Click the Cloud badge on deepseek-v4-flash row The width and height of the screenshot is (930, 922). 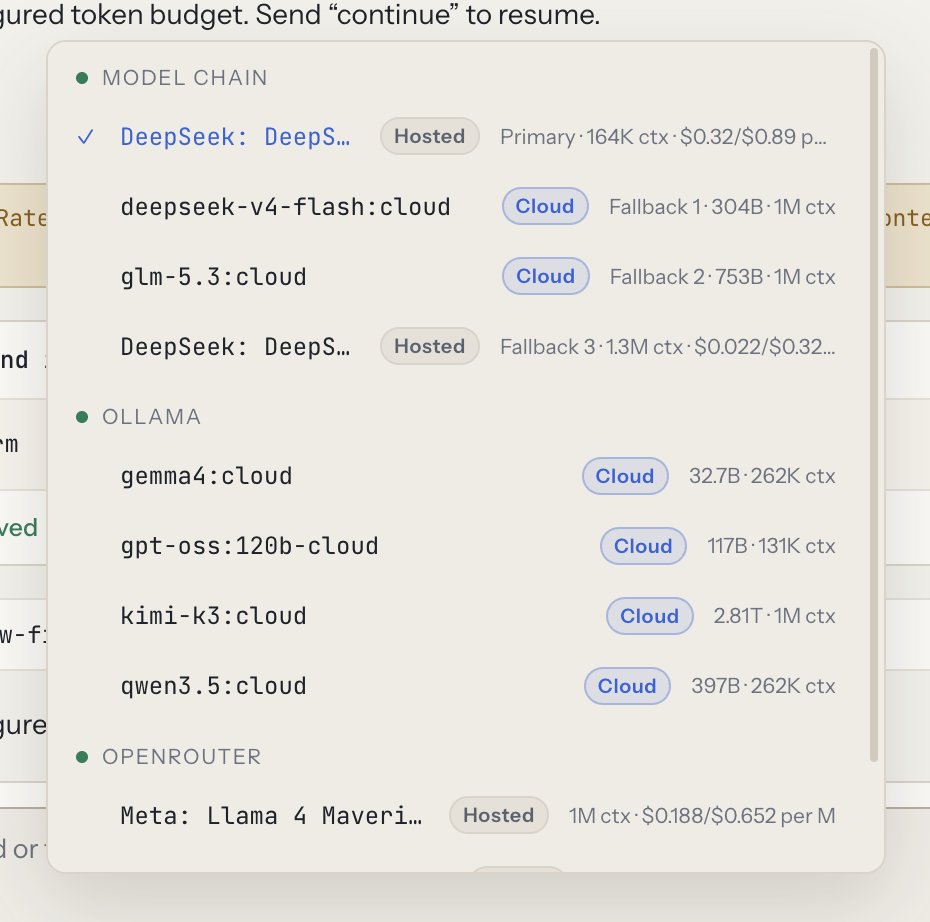coord(545,206)
